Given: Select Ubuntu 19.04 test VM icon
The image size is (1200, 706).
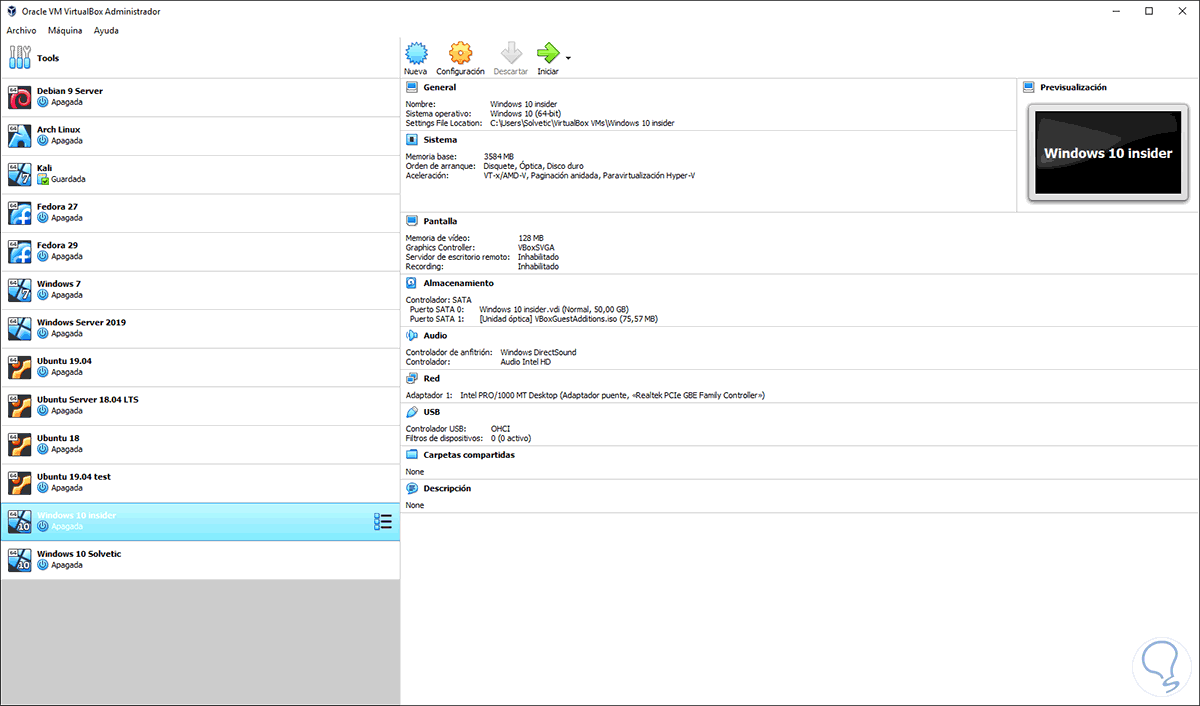Looking at the screenshot, I should (19, 482).
